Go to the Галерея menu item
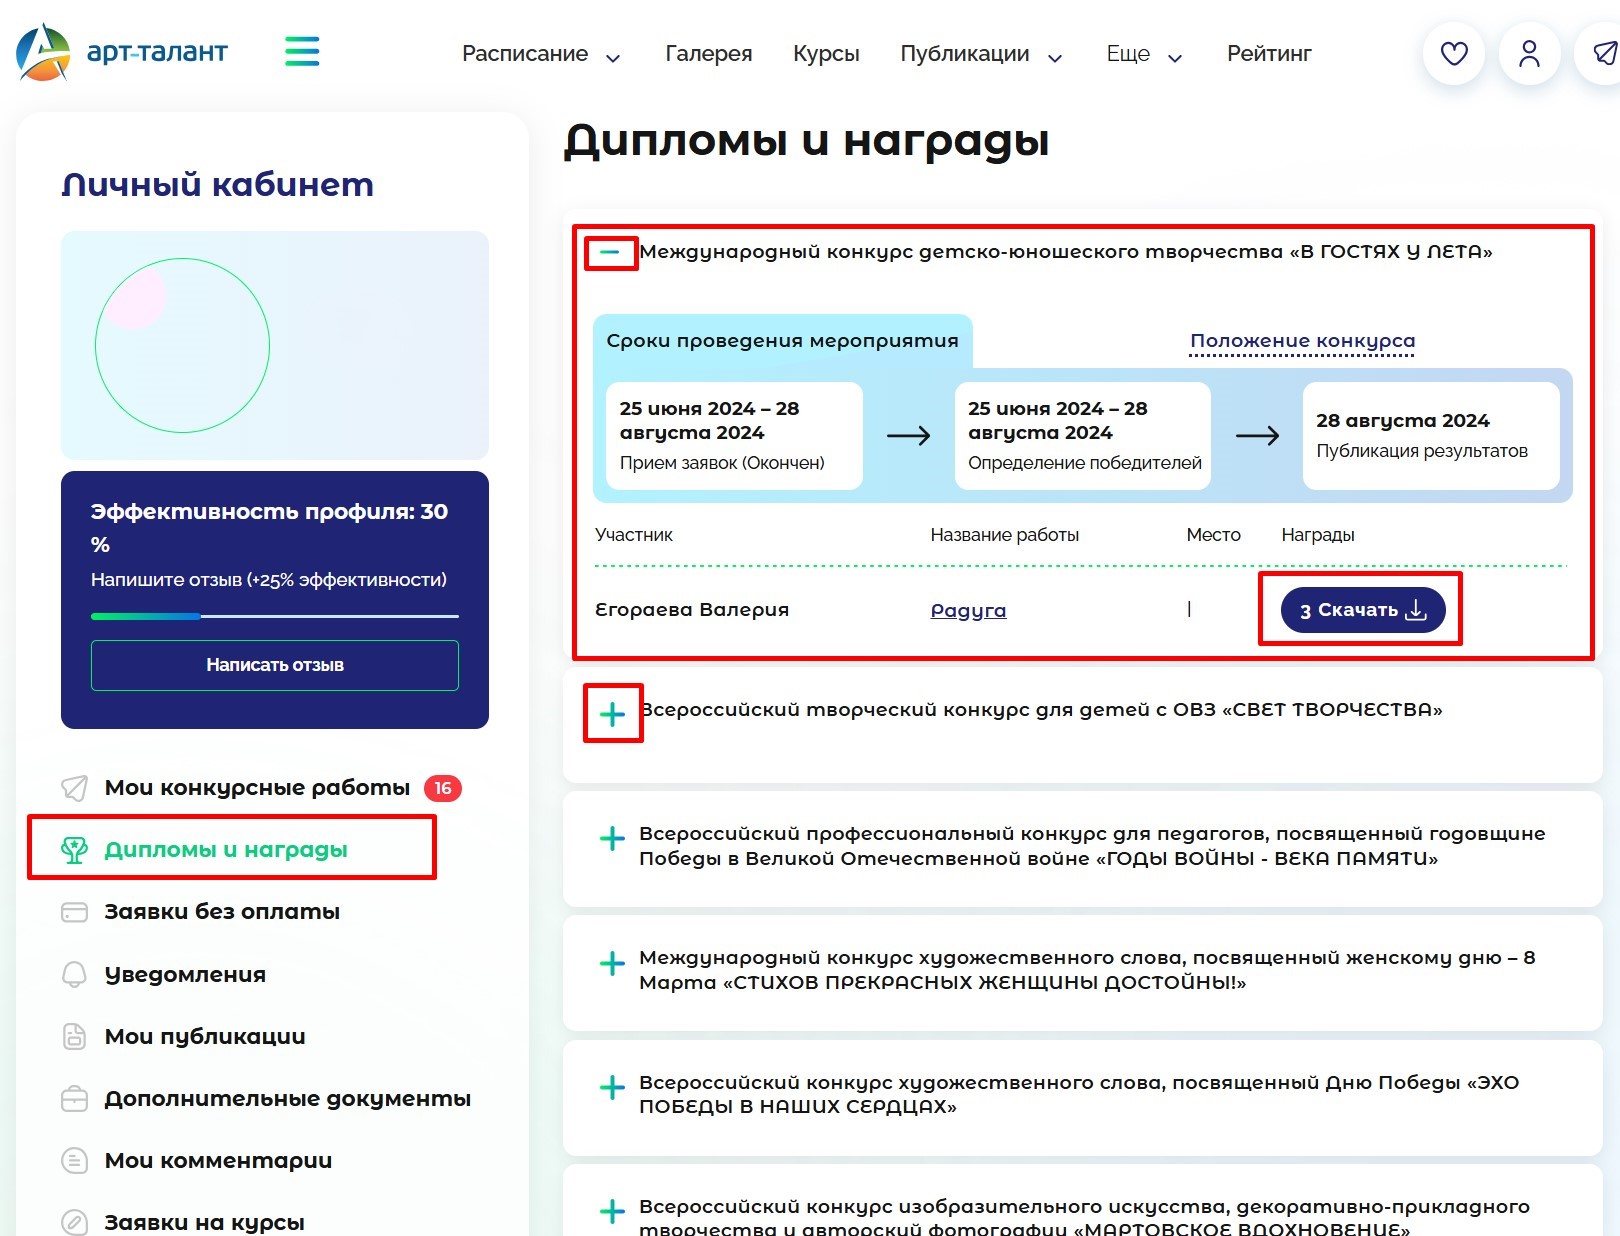This screenshot has width=1620, height=1236. 708,54
